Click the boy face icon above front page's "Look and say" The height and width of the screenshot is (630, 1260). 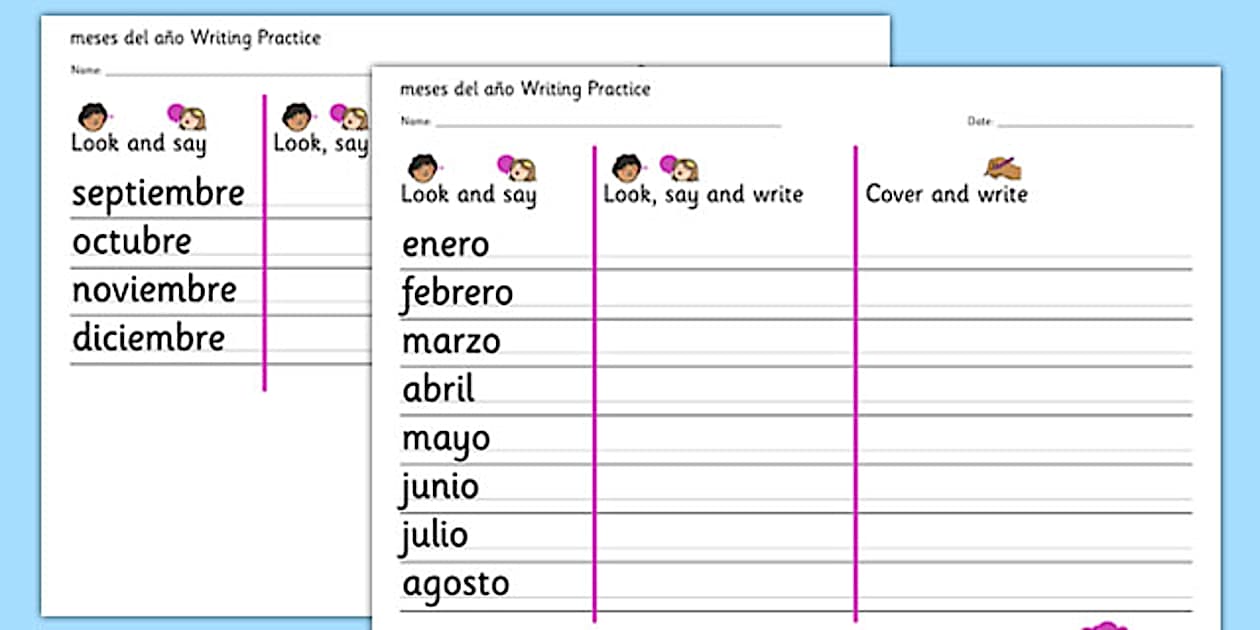point(424,168)
